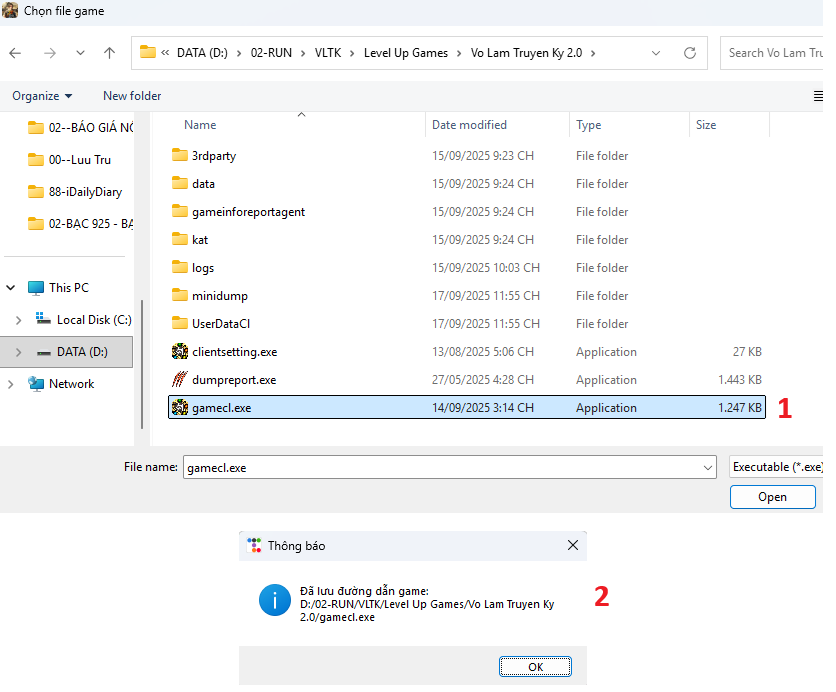Collapse the This PC tree node
836x692 pixels.
click(11, 288)
